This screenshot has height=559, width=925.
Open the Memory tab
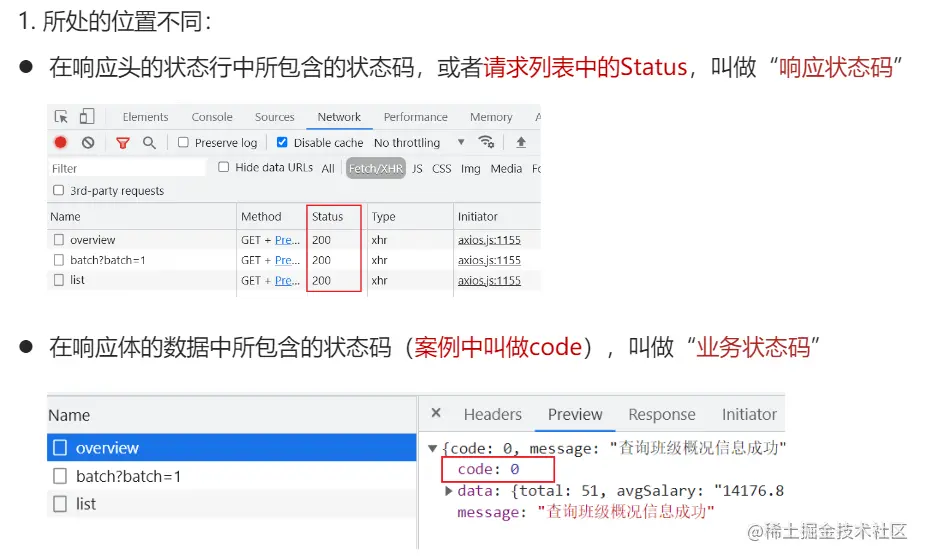click(x=491, y=117)
